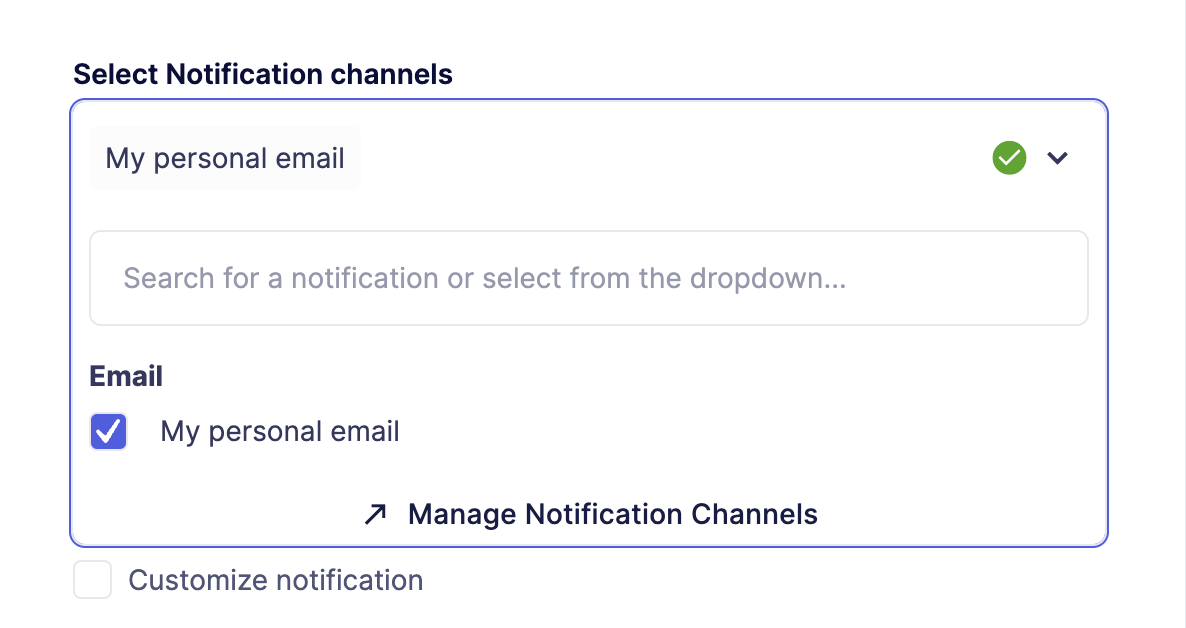
Task: Open Manage Notification Channels
Action: point(611,514)
